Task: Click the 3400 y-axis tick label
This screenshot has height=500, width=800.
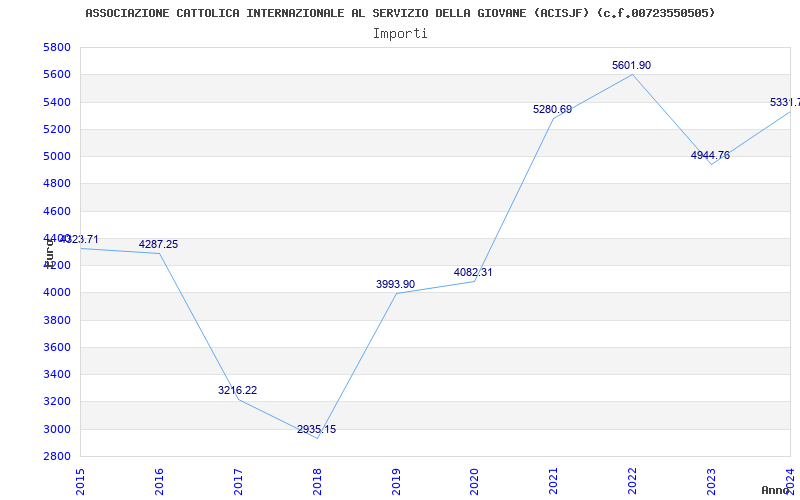Action: click(58, 374)
